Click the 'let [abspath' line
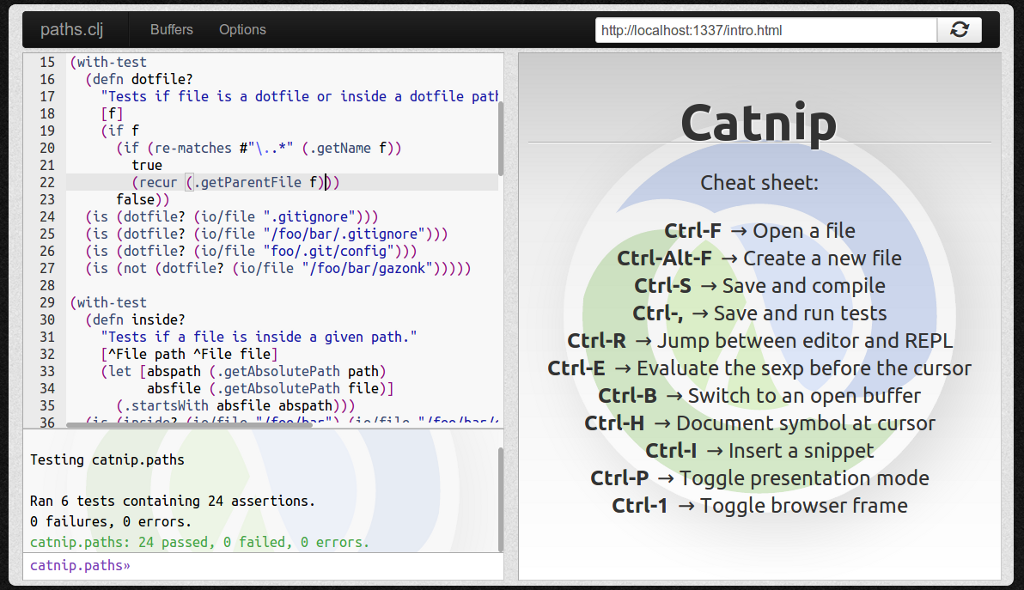The height and width of the screenshot is (590, 1024). 244,371
